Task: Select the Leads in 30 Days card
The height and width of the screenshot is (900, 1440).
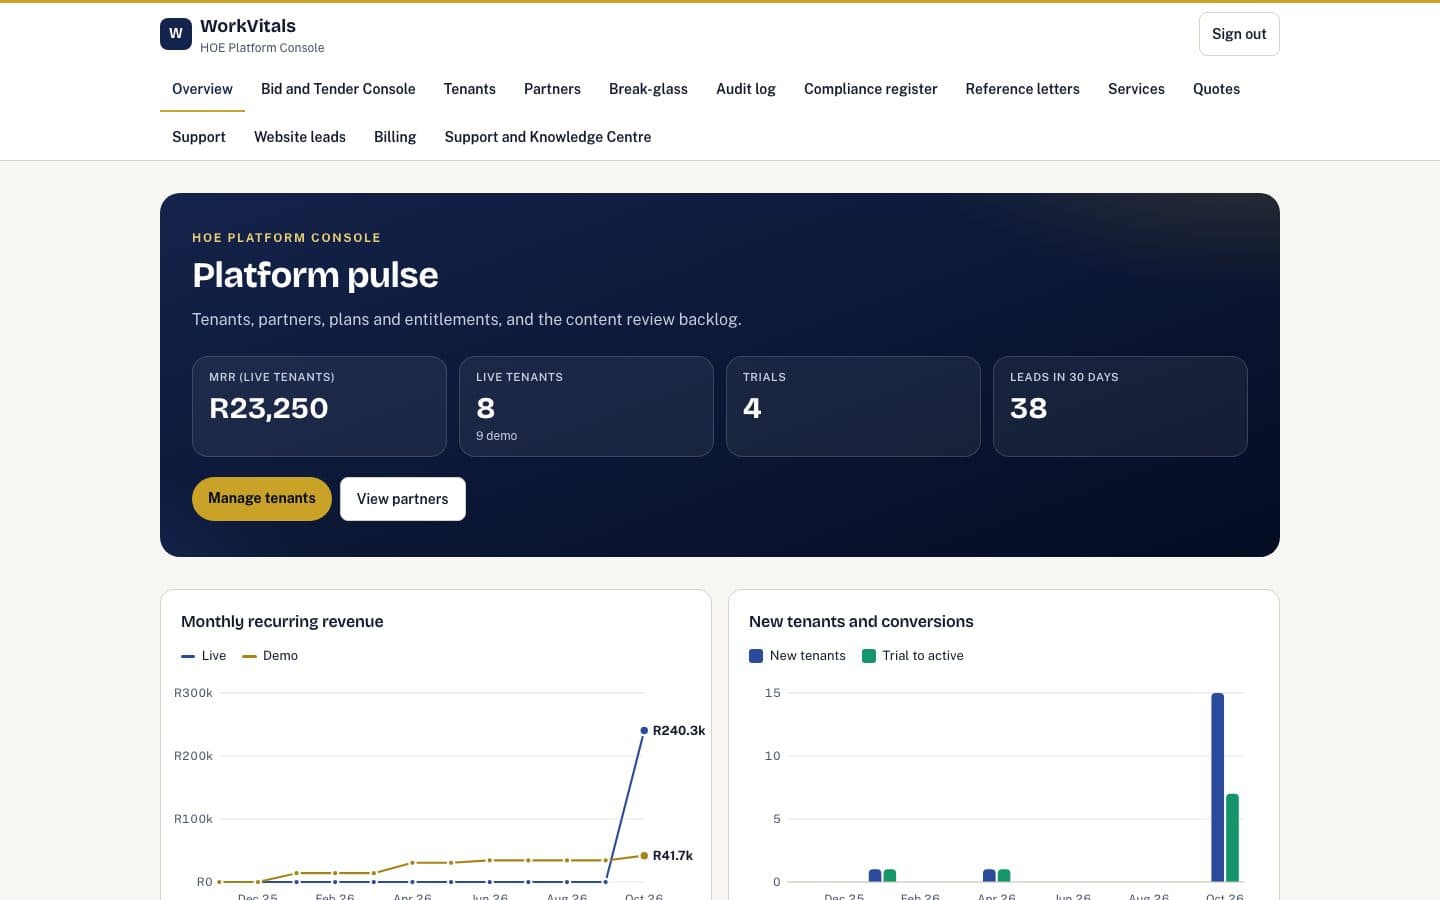Action: 1120,406
